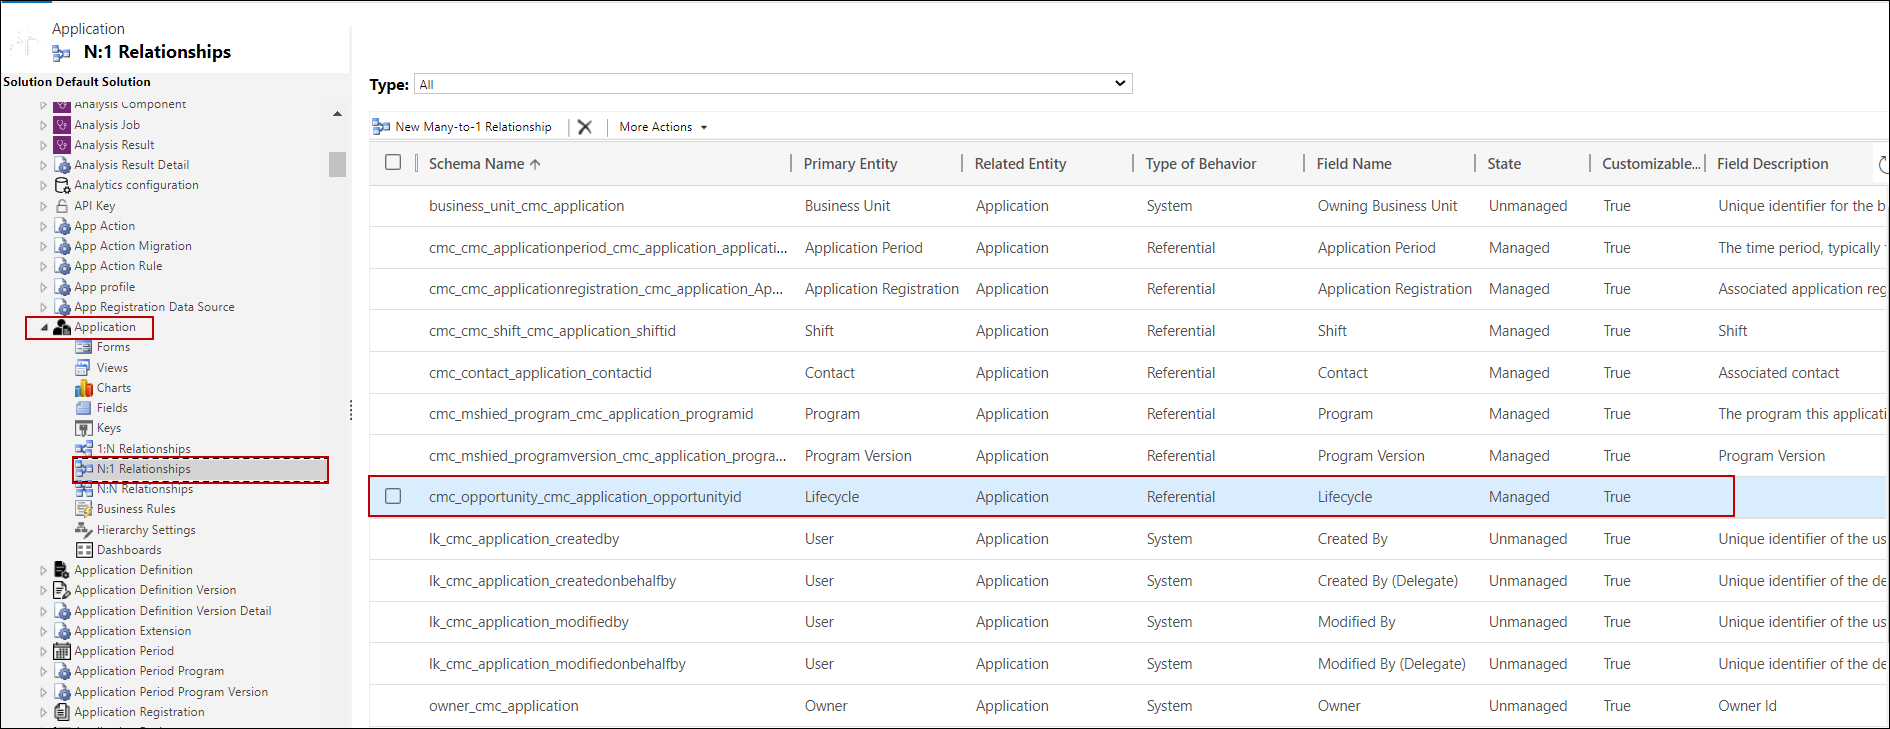Collapse the Application entity tree node
This screenshot has width=1890, height=729.
pos(44,327)
